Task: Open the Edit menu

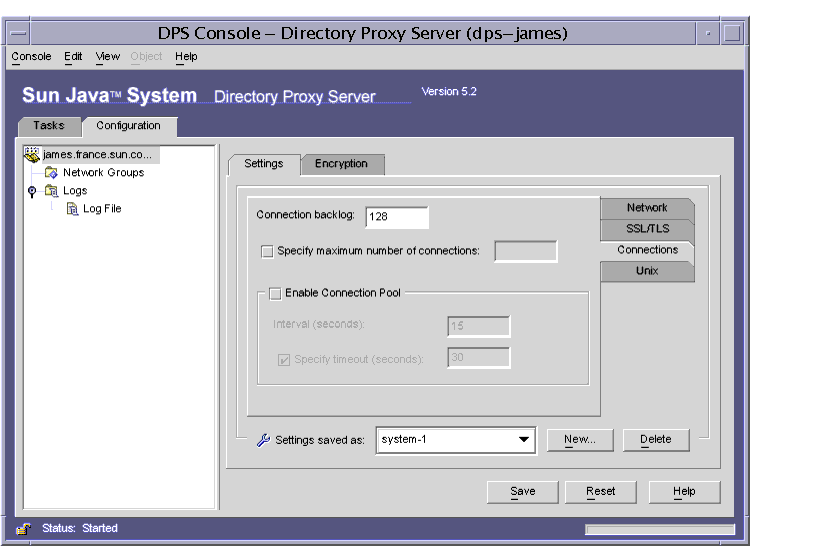Action: click(x=73, y=57)
